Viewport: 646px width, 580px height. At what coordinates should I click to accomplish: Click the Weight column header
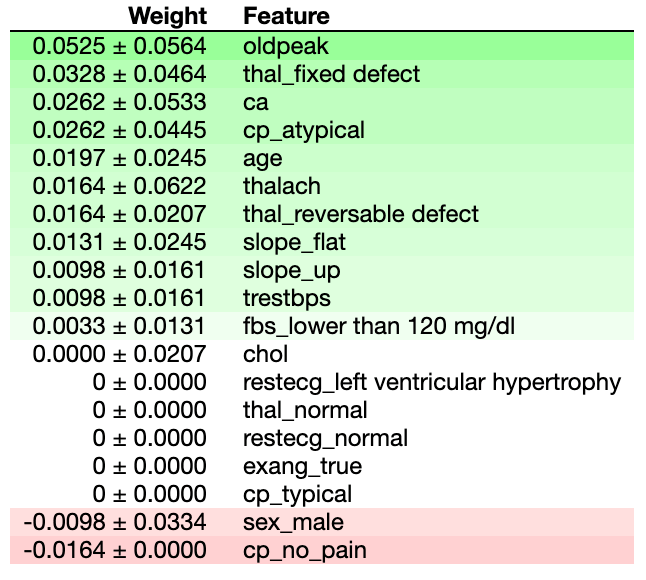(167, 16)
